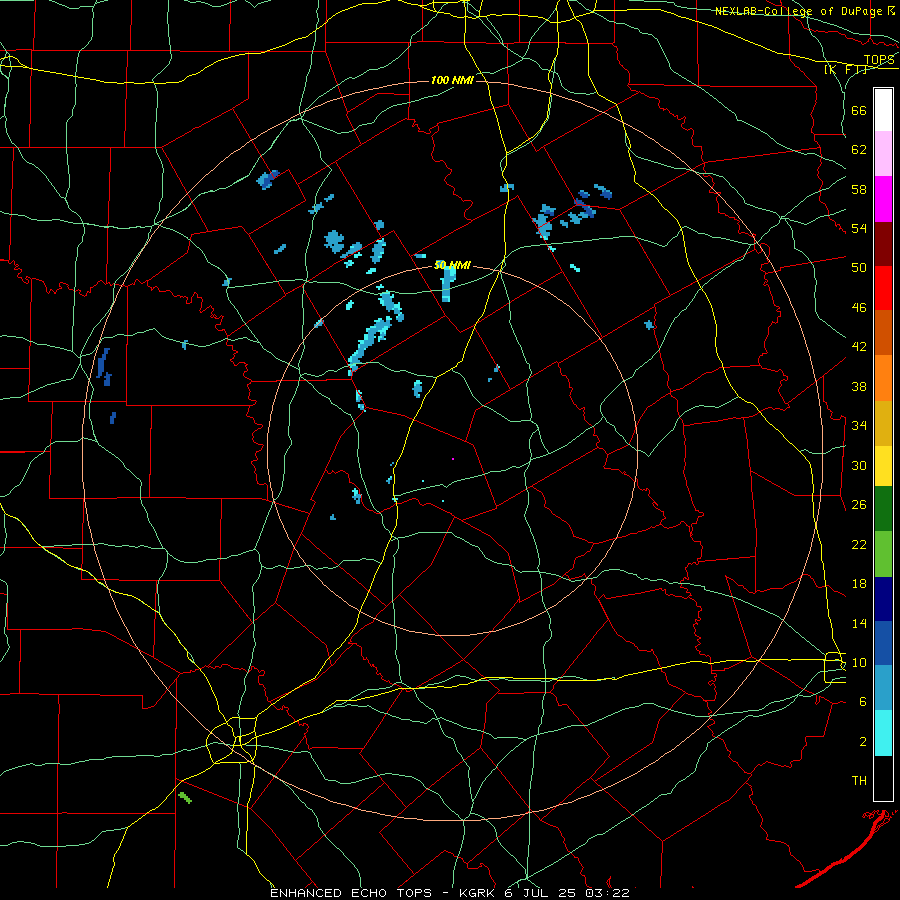900x900 pixels.
Task: Select the "50" legend label
Action: click(x=859, y=268)
